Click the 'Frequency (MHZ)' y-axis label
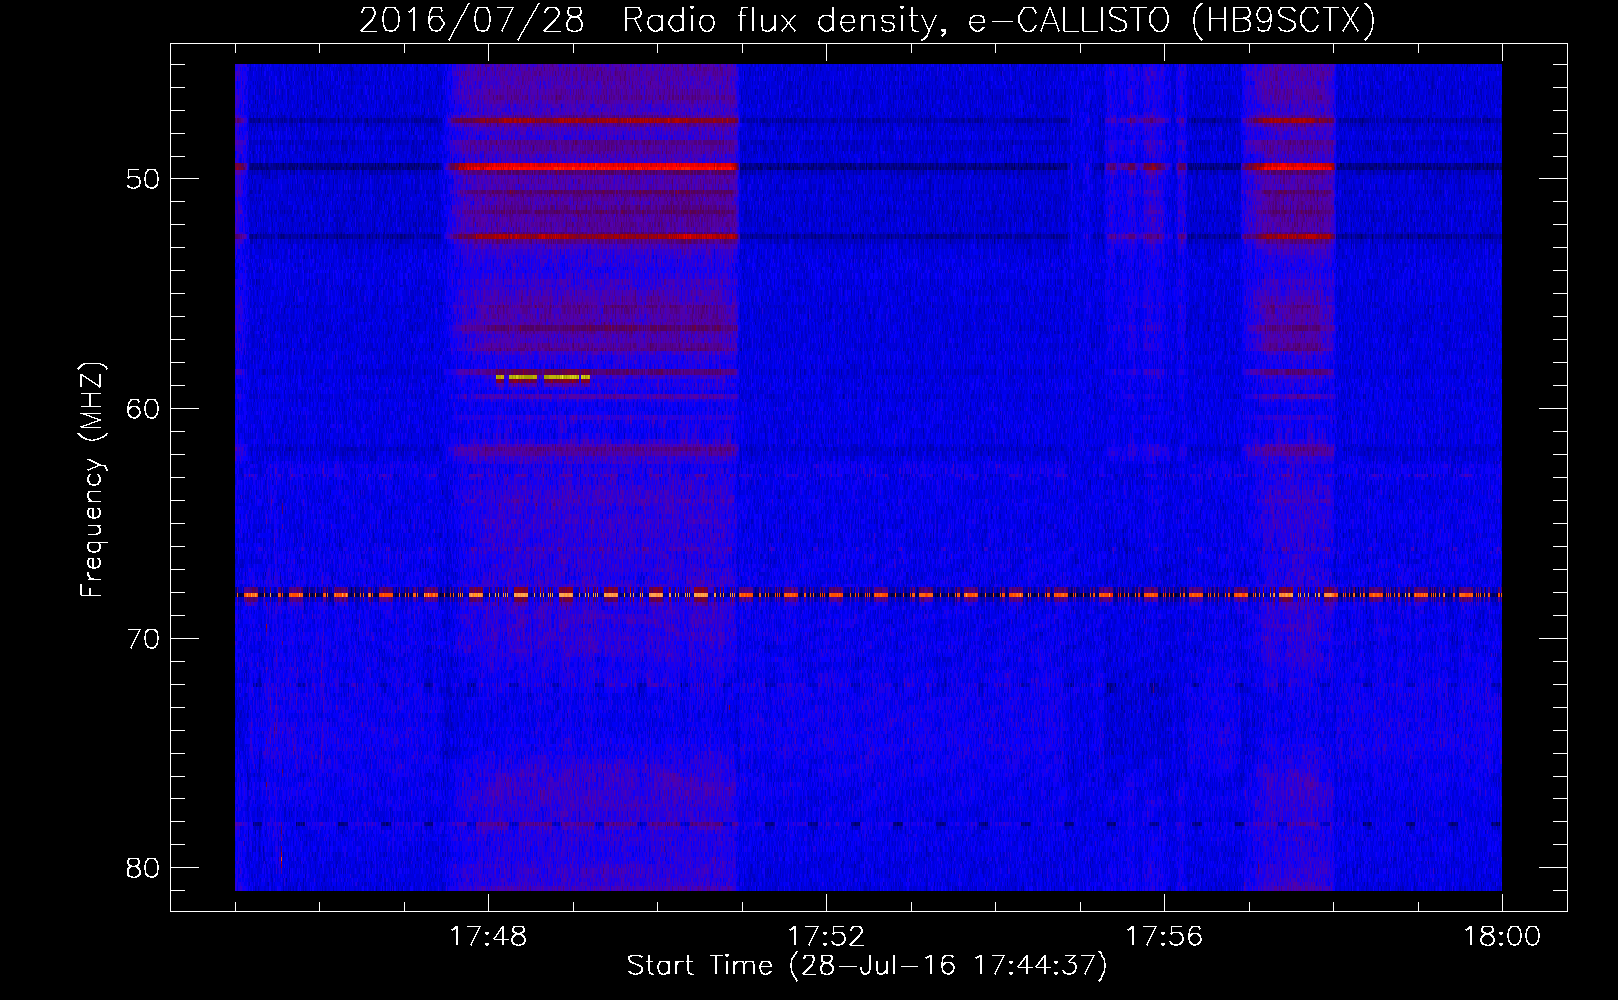 [x=92, y=480]
